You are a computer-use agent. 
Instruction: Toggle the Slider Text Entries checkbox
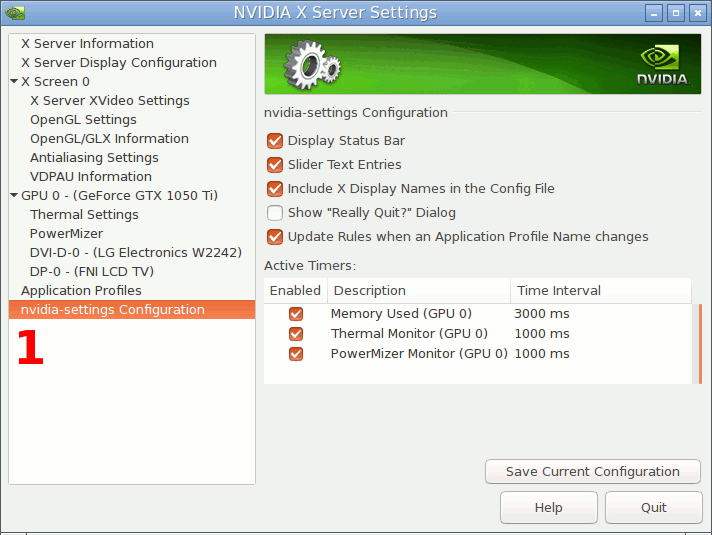coord(275,165)
